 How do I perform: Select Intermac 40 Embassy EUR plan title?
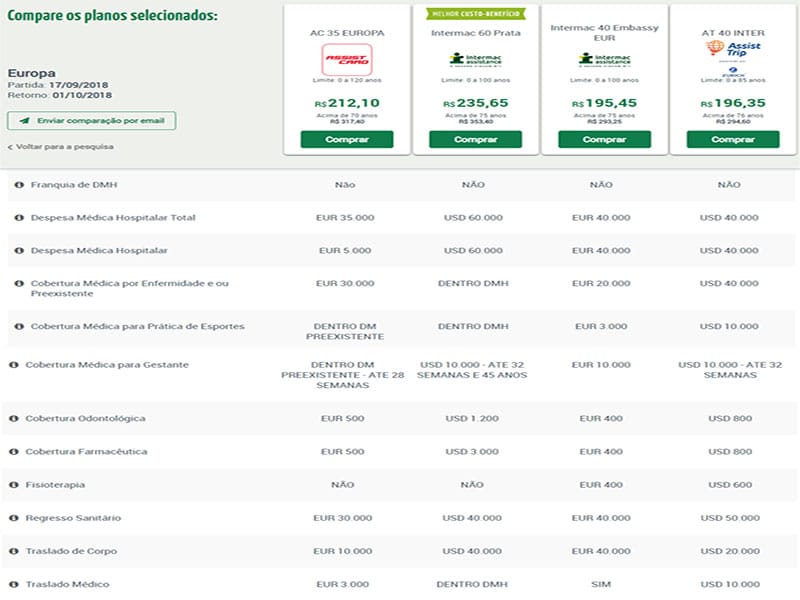(x=605, y=33)
